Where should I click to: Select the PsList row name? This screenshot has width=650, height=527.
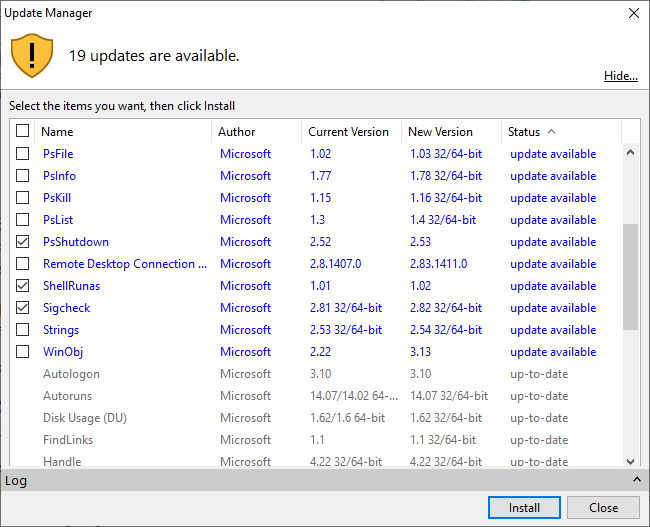pyautogui.click(x=58, y=220)
